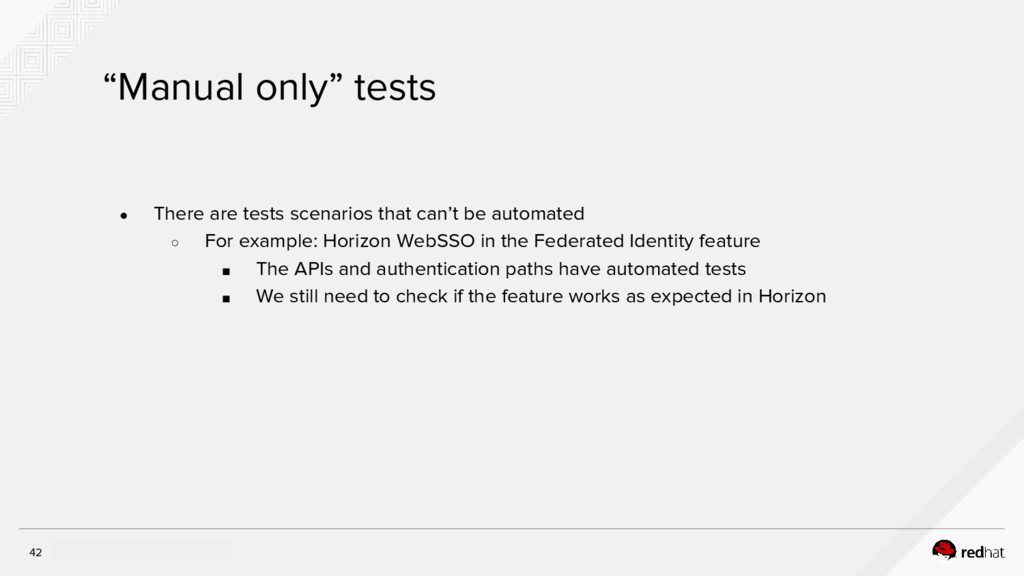The width and height of the screenshot is (1024, 576).
Task: Click the phrase 'authentication paths' in the third bullet
Action: 464,269
